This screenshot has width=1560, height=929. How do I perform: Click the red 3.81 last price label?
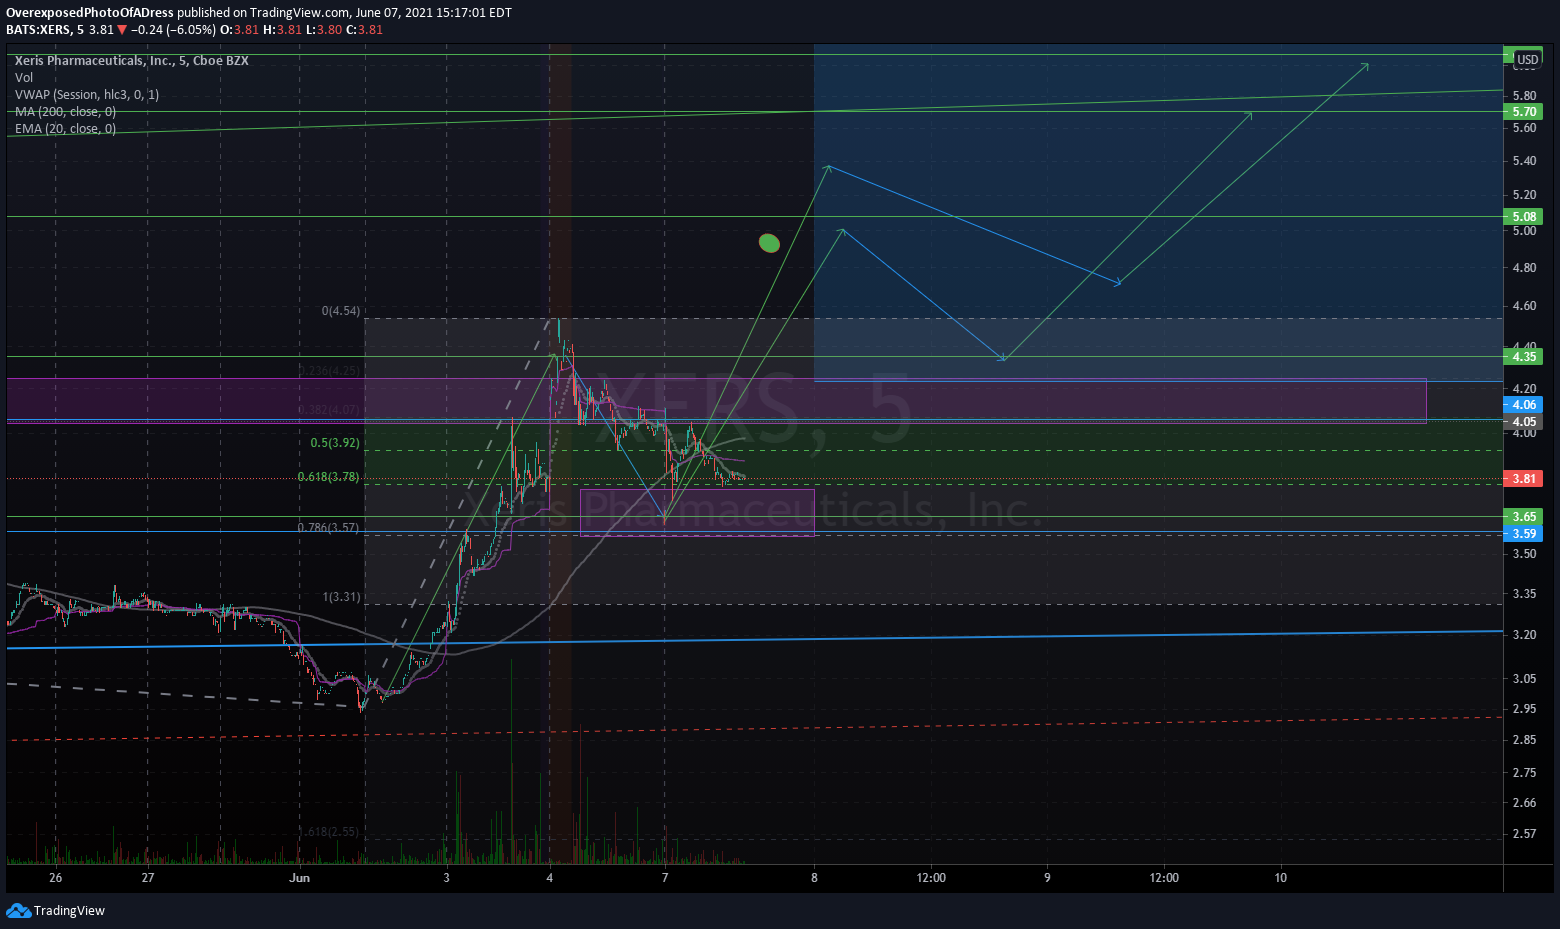(x=1524, y=479)
